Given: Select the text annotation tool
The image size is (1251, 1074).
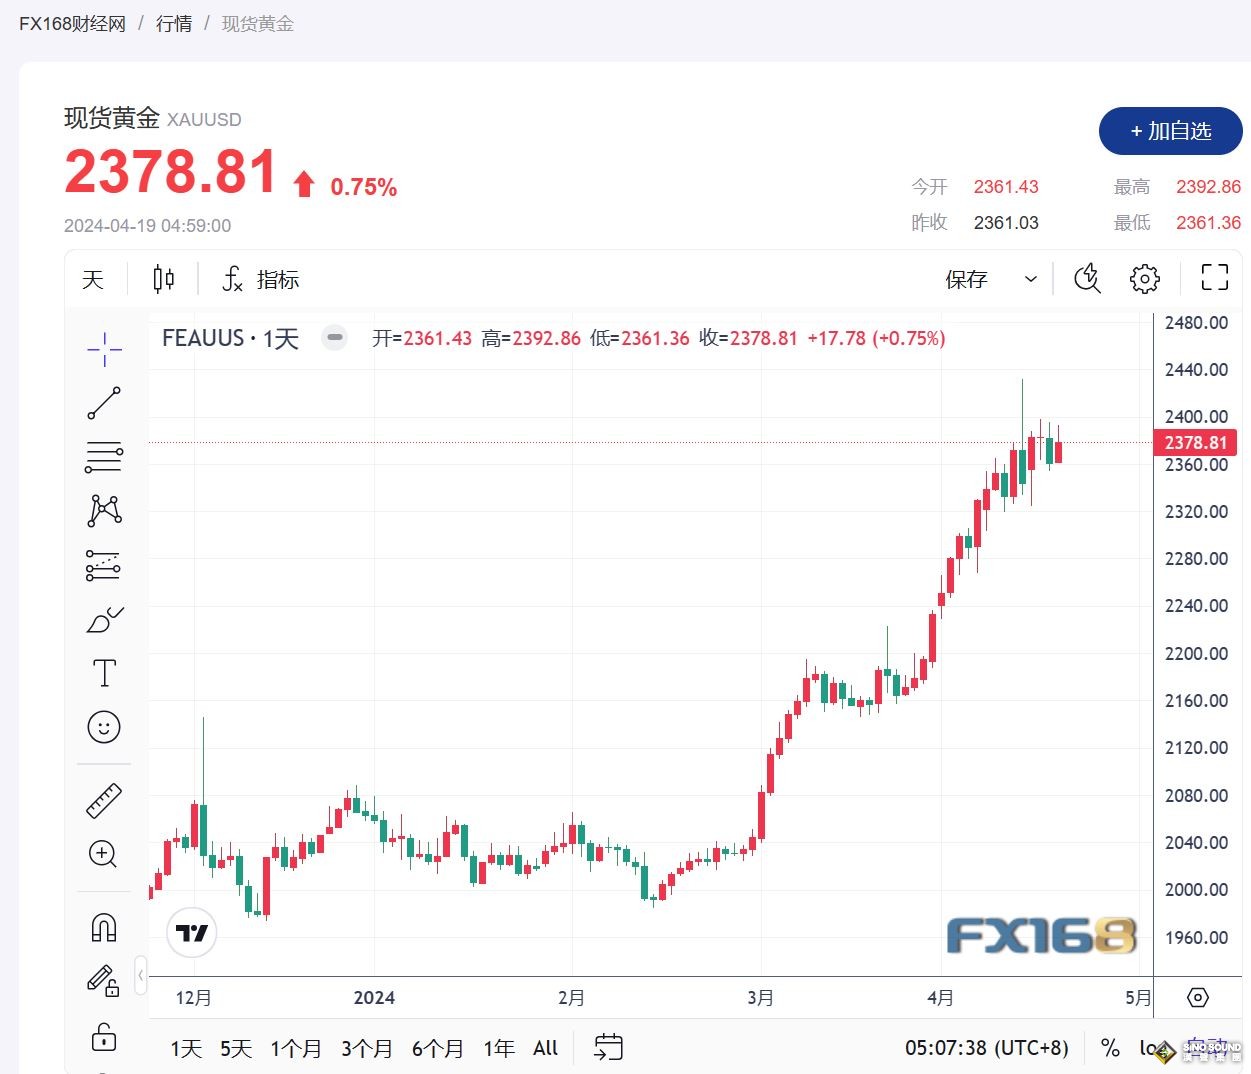Looking at the screenshot, I should coord(104,672).
